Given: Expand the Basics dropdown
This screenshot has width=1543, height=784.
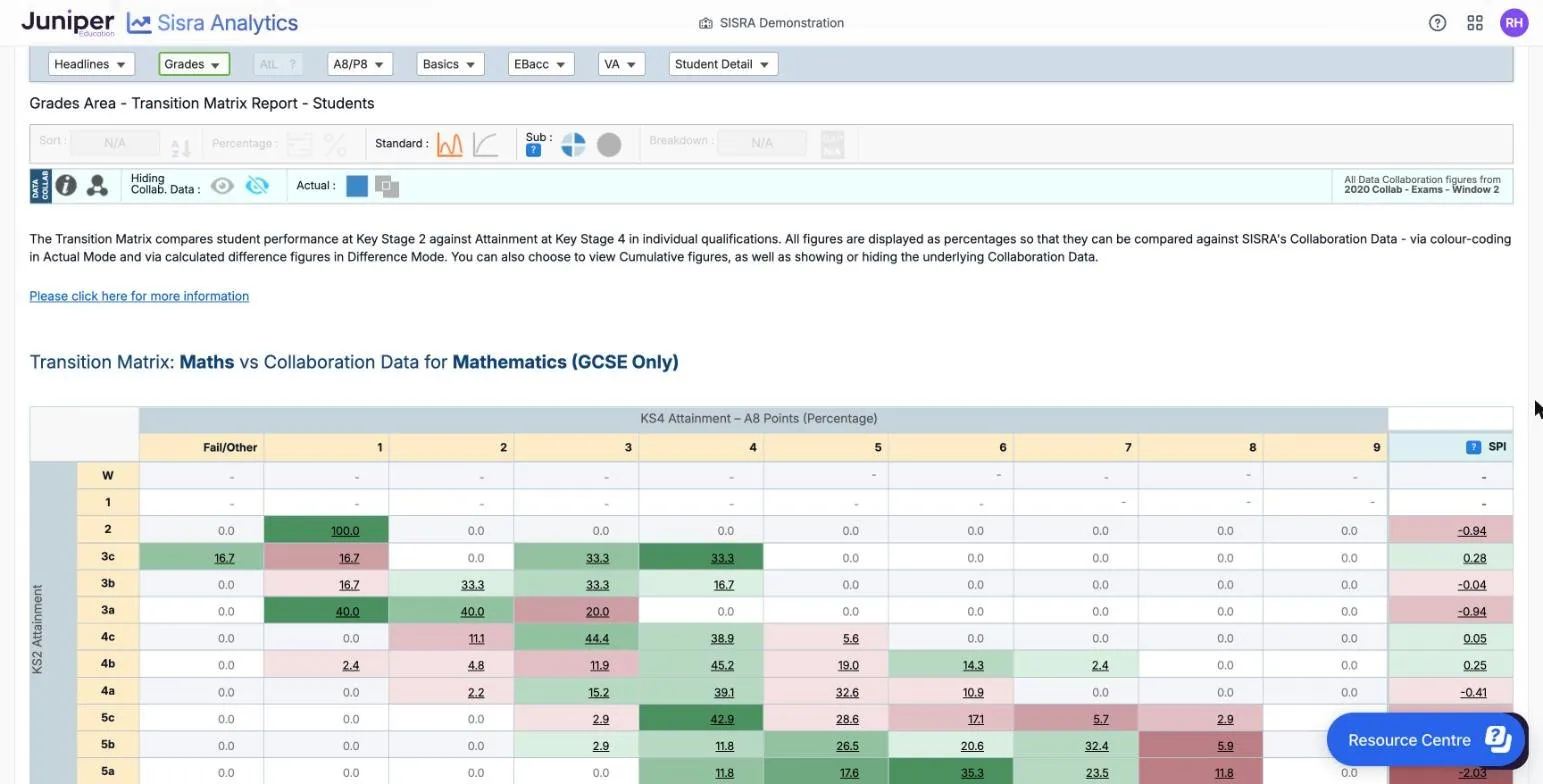Looking at the screenshot, I should (450, 64).
